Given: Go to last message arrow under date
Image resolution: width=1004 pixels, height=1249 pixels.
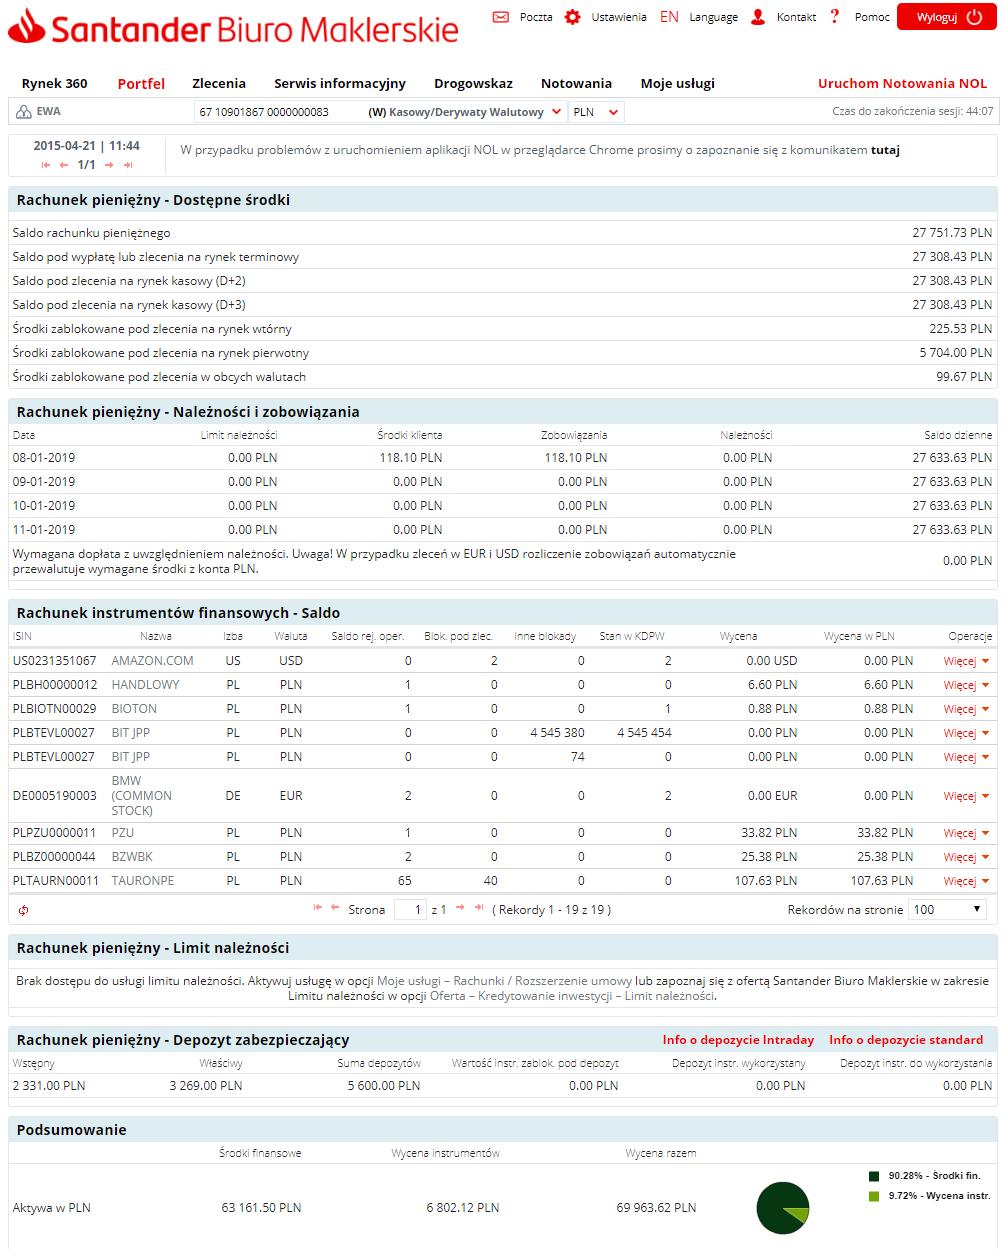Looking at the screenshot, I should pos(127,165).
